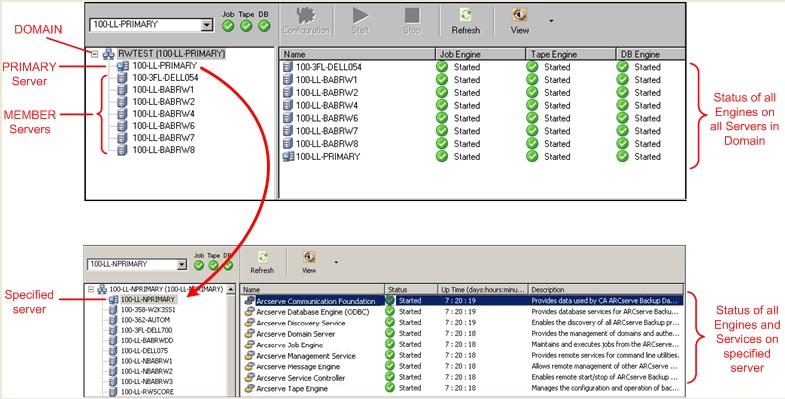Select member server 100-LL-BABRW6 in the tree
Image resolution: width=785 pixels, height=399 pixels.
(x=163, y=126)
